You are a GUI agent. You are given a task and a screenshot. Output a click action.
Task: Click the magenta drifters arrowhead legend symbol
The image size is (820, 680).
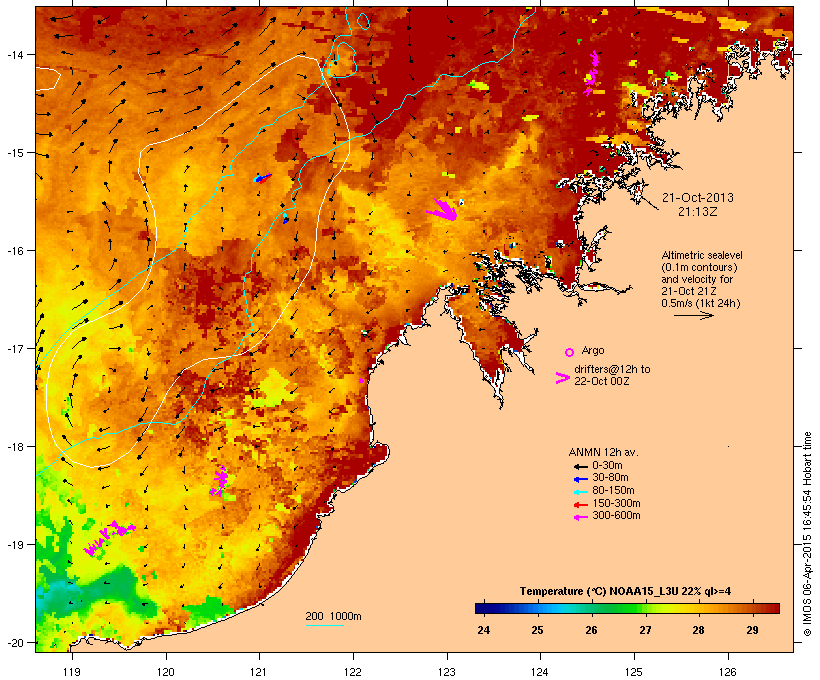[x=562, y=378]
